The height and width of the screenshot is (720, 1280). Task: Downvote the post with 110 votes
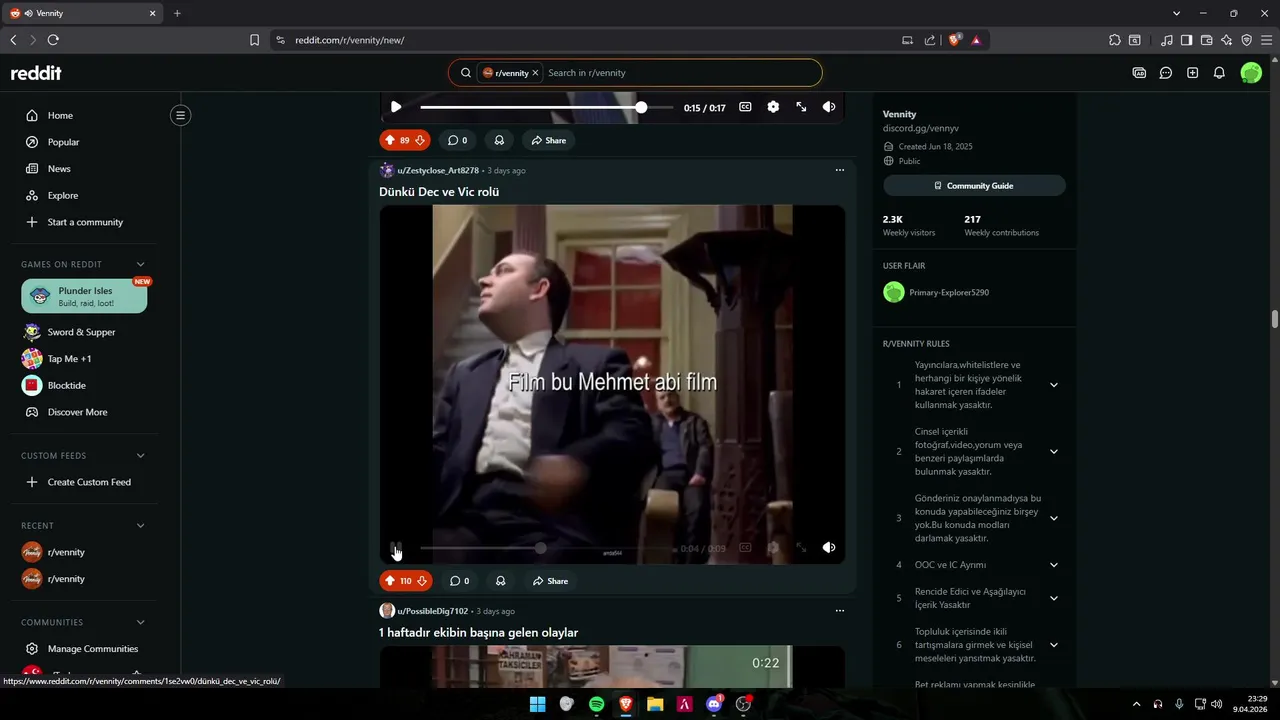pos(422,581)
